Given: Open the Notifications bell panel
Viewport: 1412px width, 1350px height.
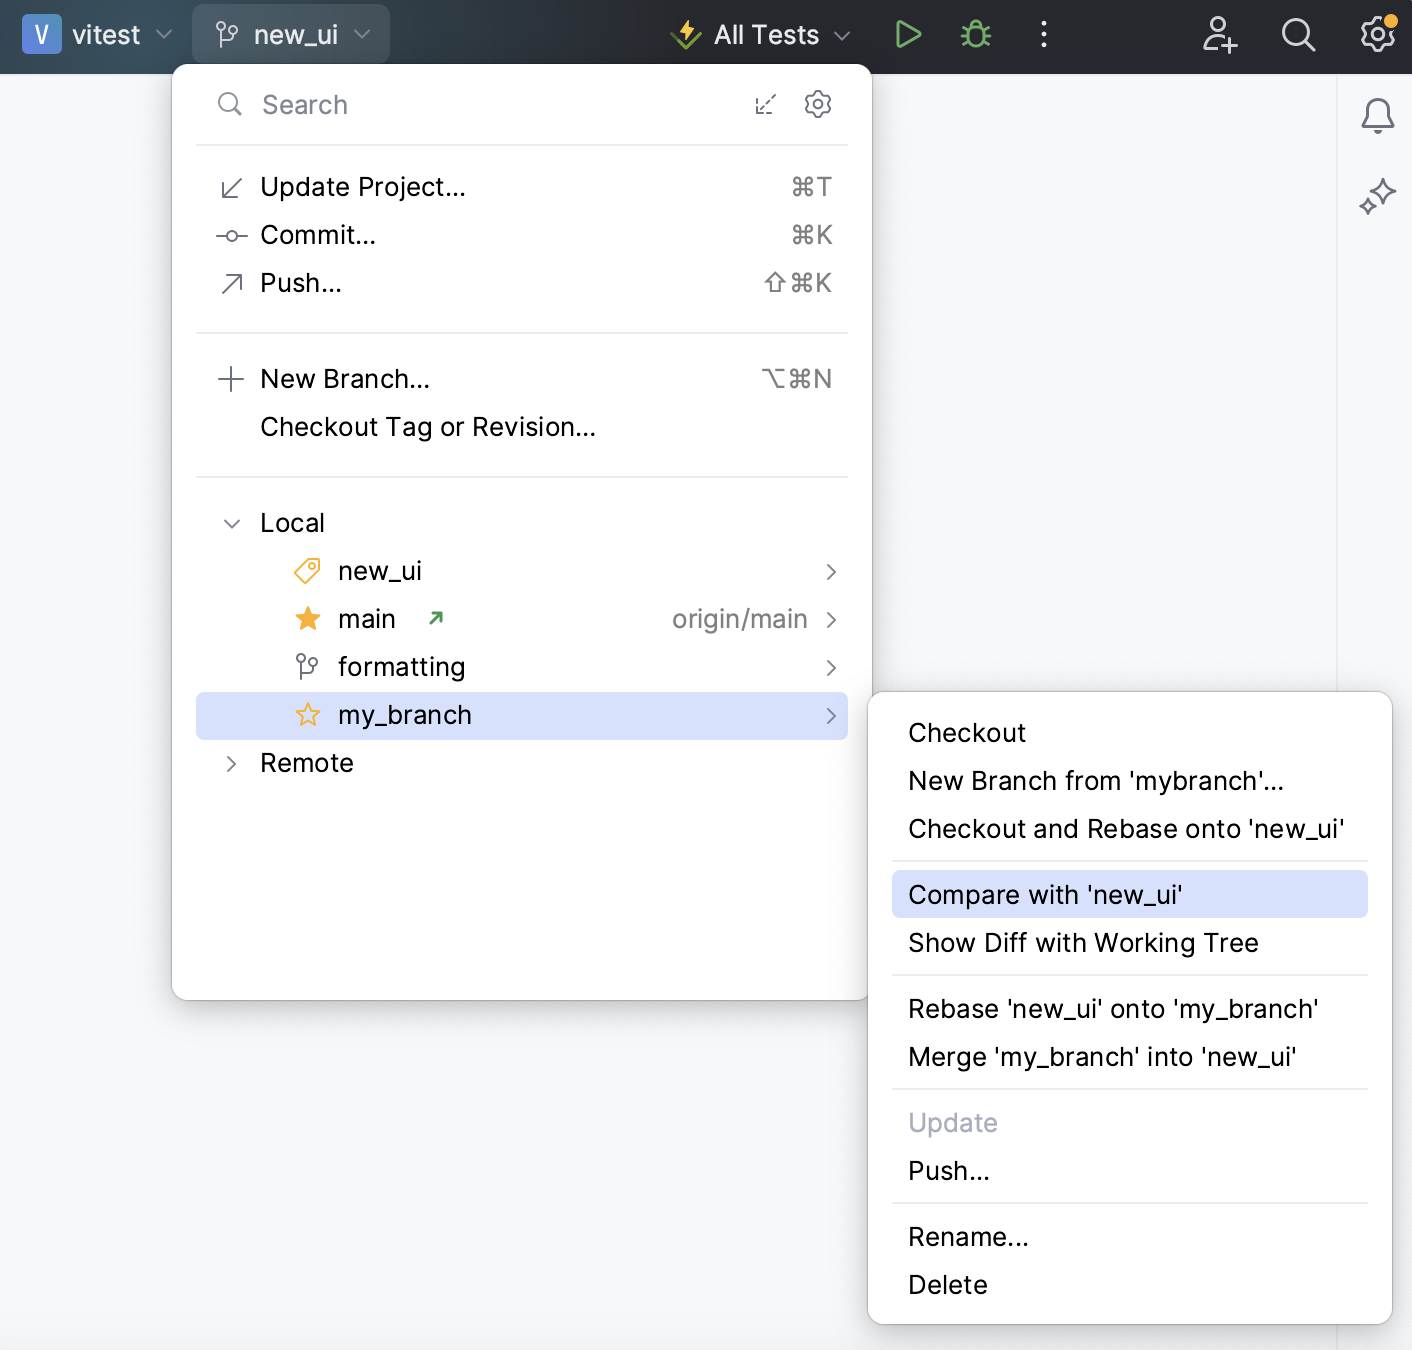Looking at the screenshot, I should tap(1377, 116).
